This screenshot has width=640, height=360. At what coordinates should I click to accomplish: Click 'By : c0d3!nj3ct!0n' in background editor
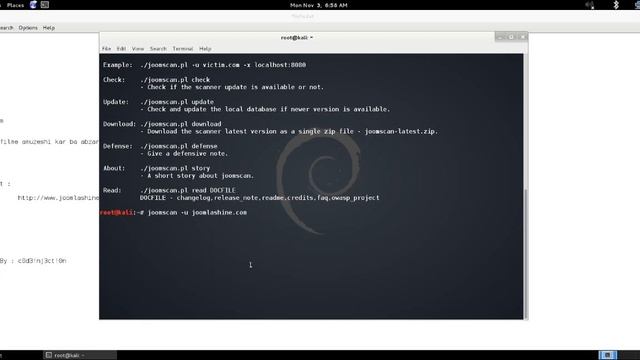(33, 260)
